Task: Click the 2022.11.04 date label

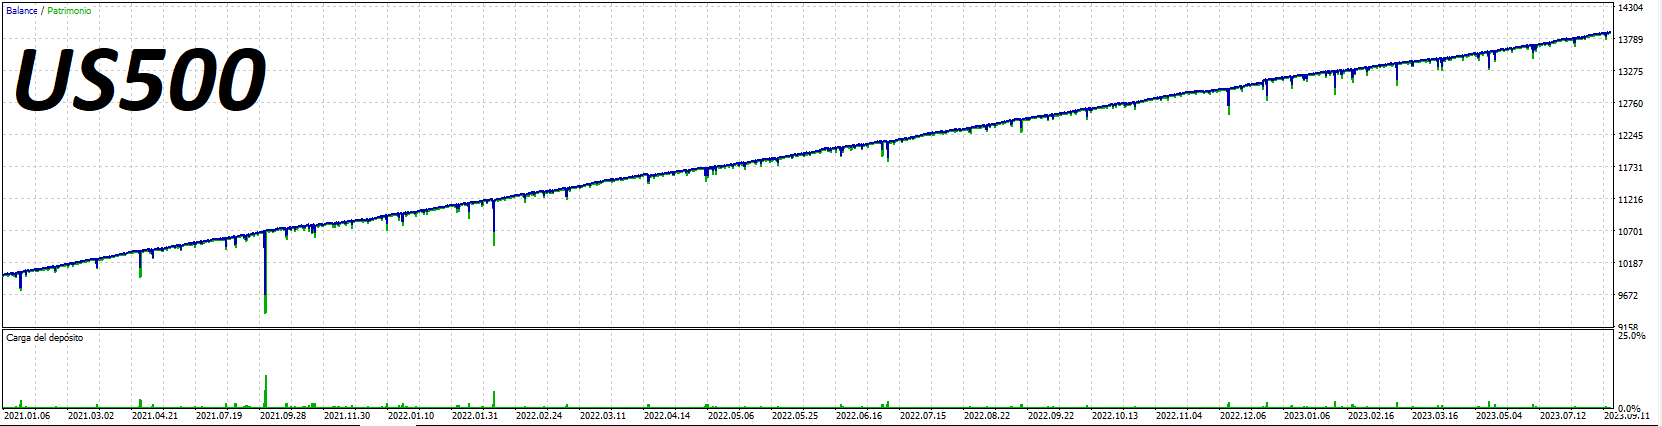Action: (x=1179, y=416)
